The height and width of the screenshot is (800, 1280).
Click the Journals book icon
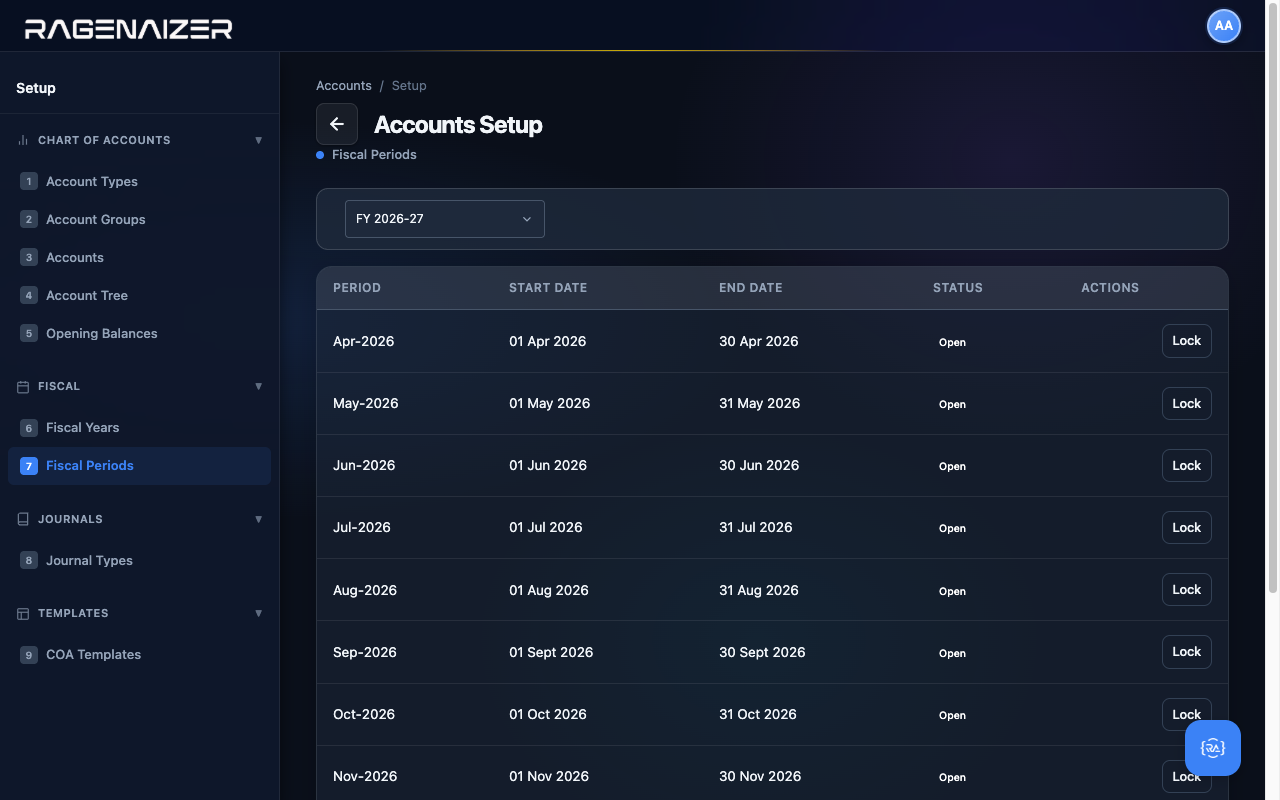coord(23,519)
